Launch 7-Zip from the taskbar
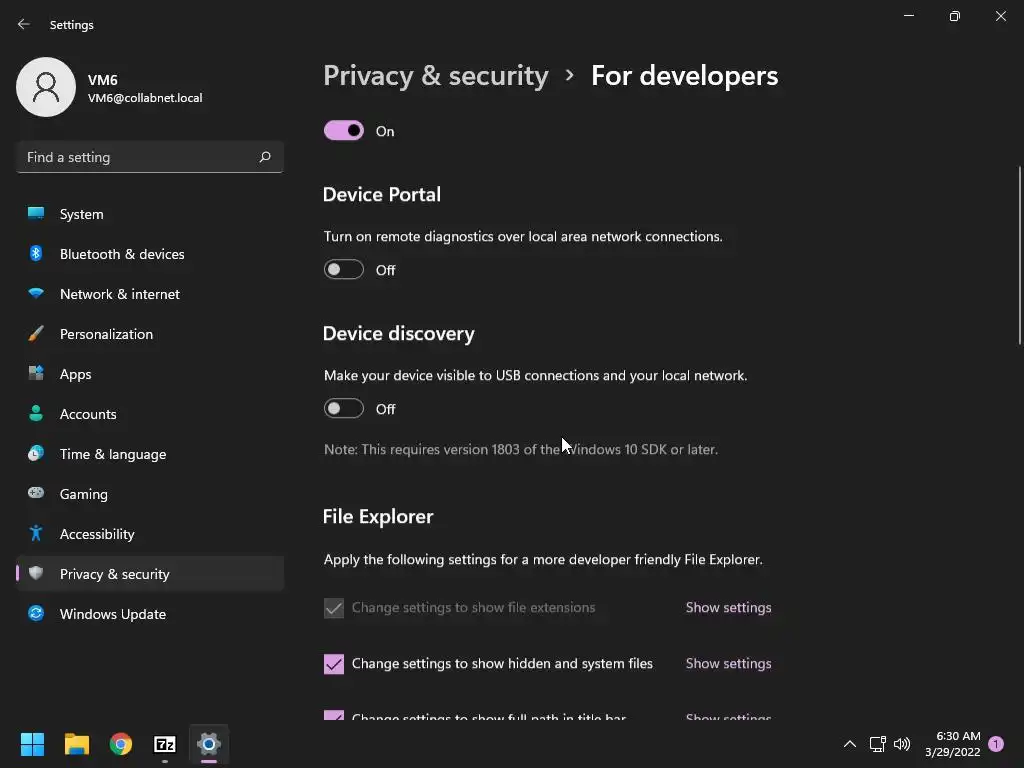1024x768 pixels. [x=164, y=744]
